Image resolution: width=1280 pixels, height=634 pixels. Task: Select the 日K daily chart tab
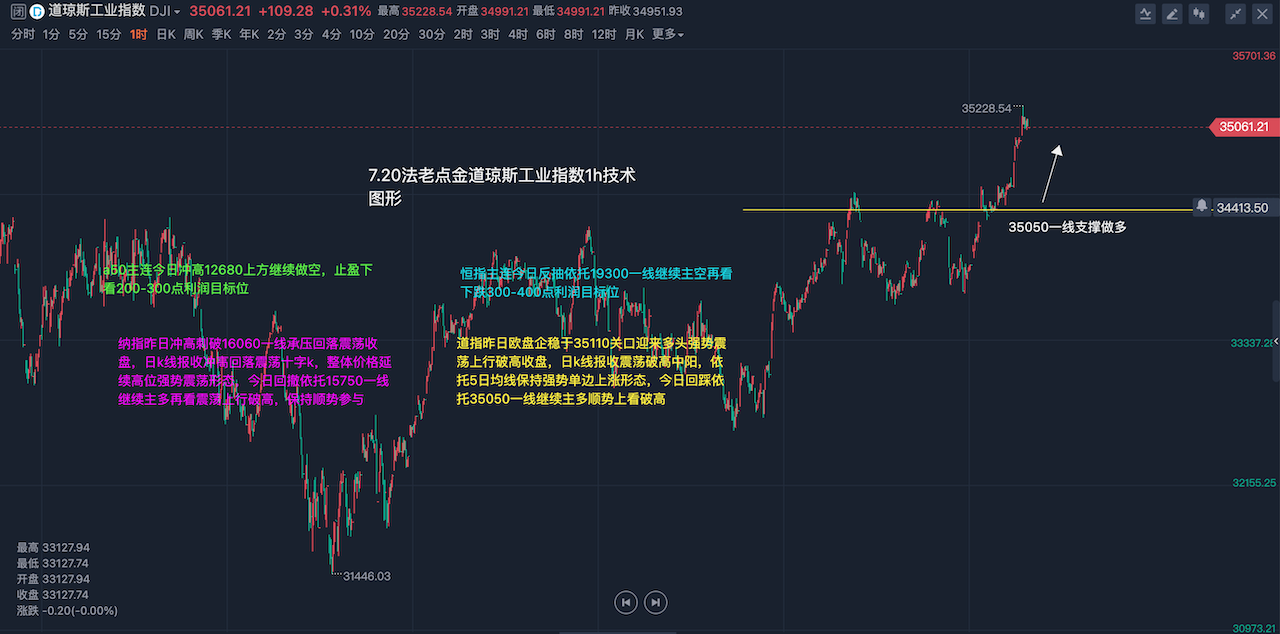pyautogui.click(x=165, y=34)
